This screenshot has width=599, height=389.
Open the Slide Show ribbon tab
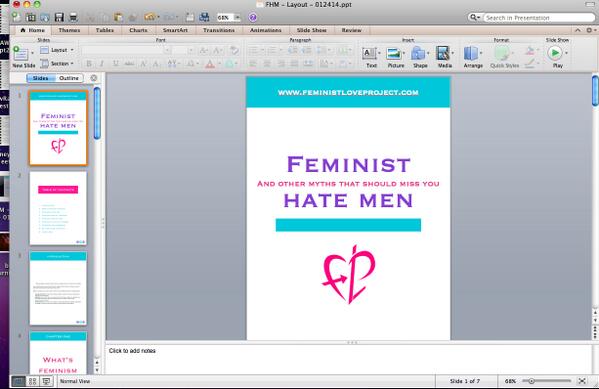click(312, 30)
